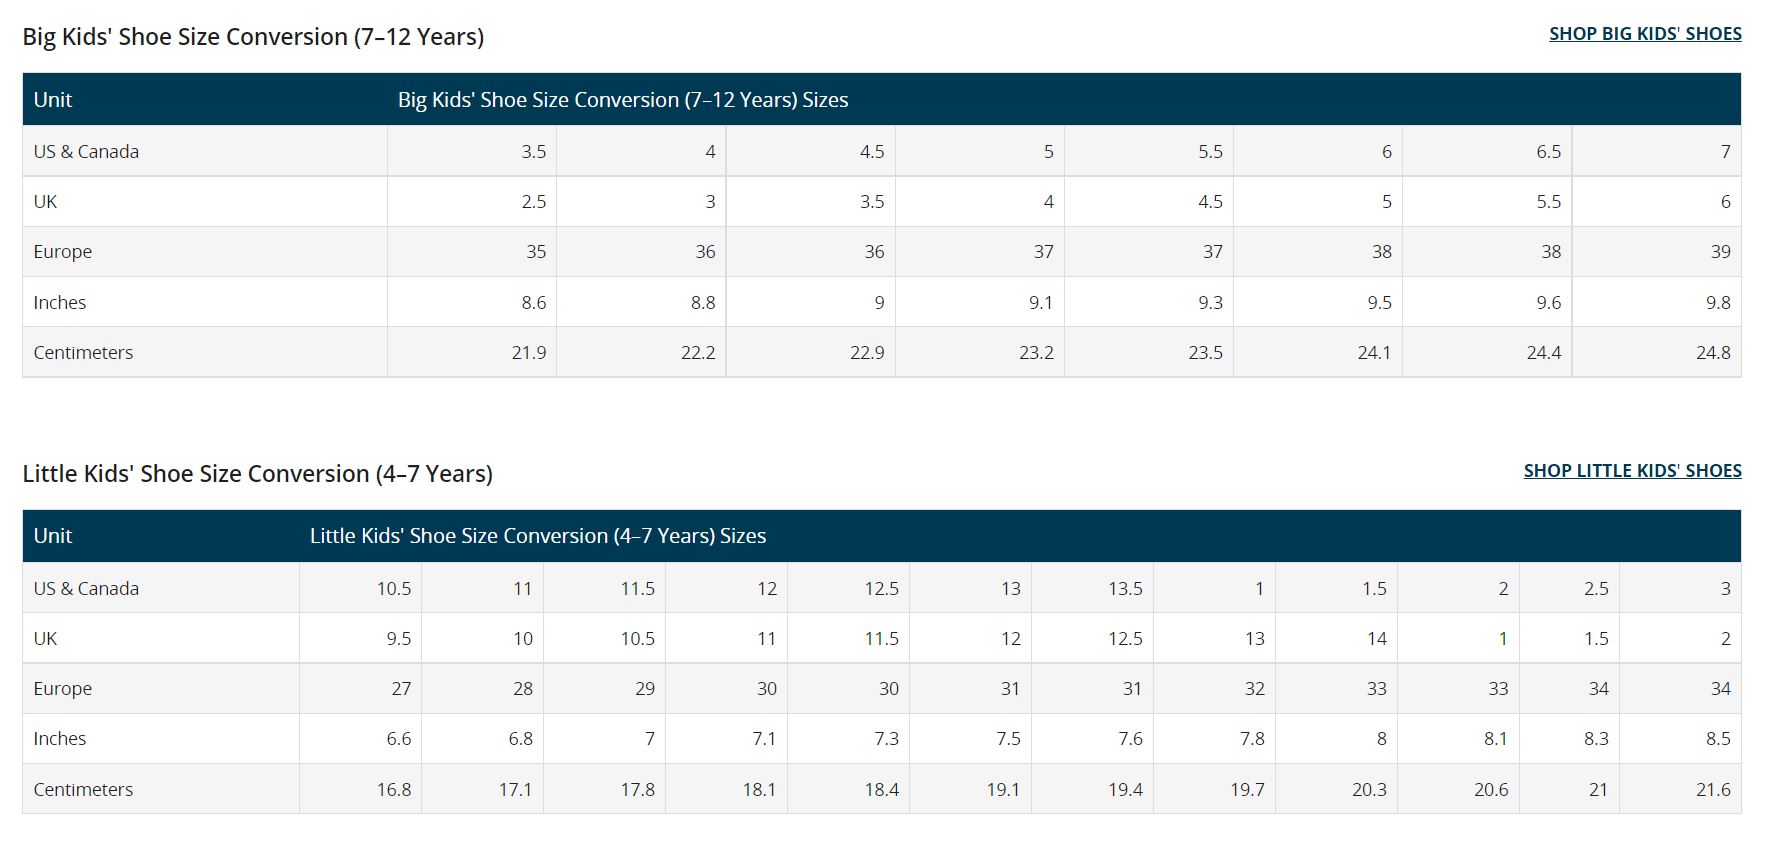Click the Unit header in Big Kids' table
This screenshot has height=848, width=1773.
click(x=53, y=100)
